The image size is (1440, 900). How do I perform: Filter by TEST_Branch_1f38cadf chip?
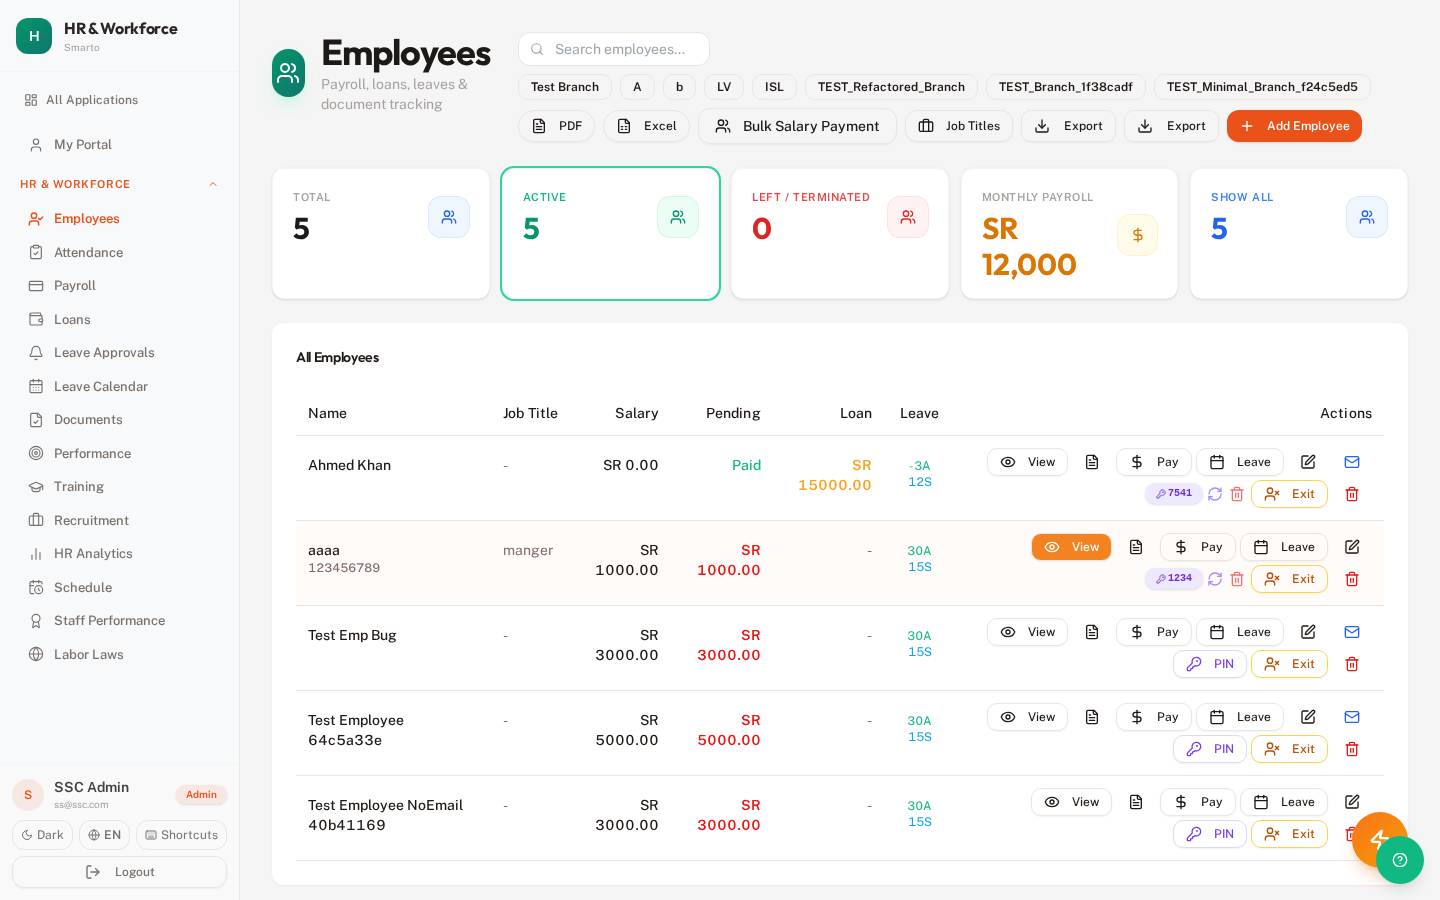(x=1066, y=87)
